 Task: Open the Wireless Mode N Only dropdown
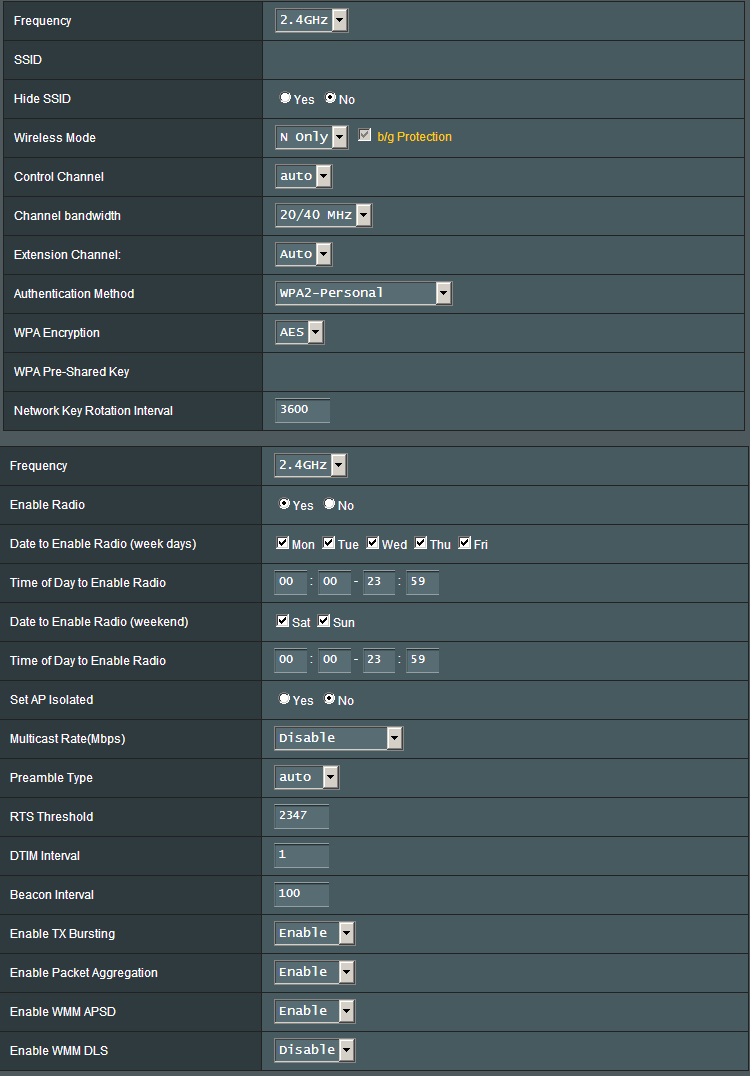point(312,137)
